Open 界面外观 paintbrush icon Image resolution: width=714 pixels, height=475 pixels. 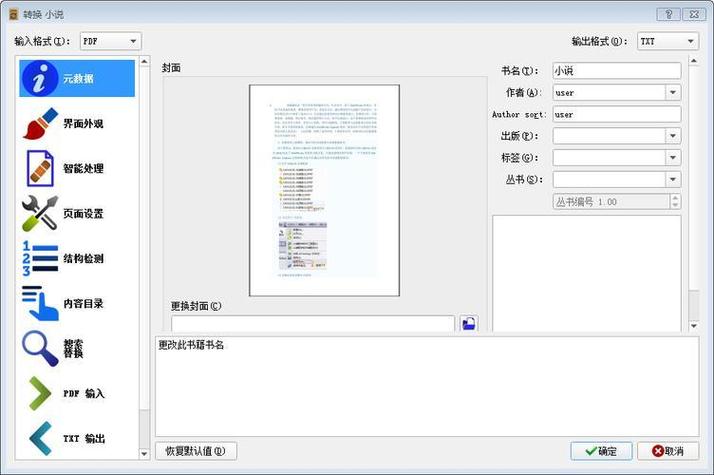40,123
